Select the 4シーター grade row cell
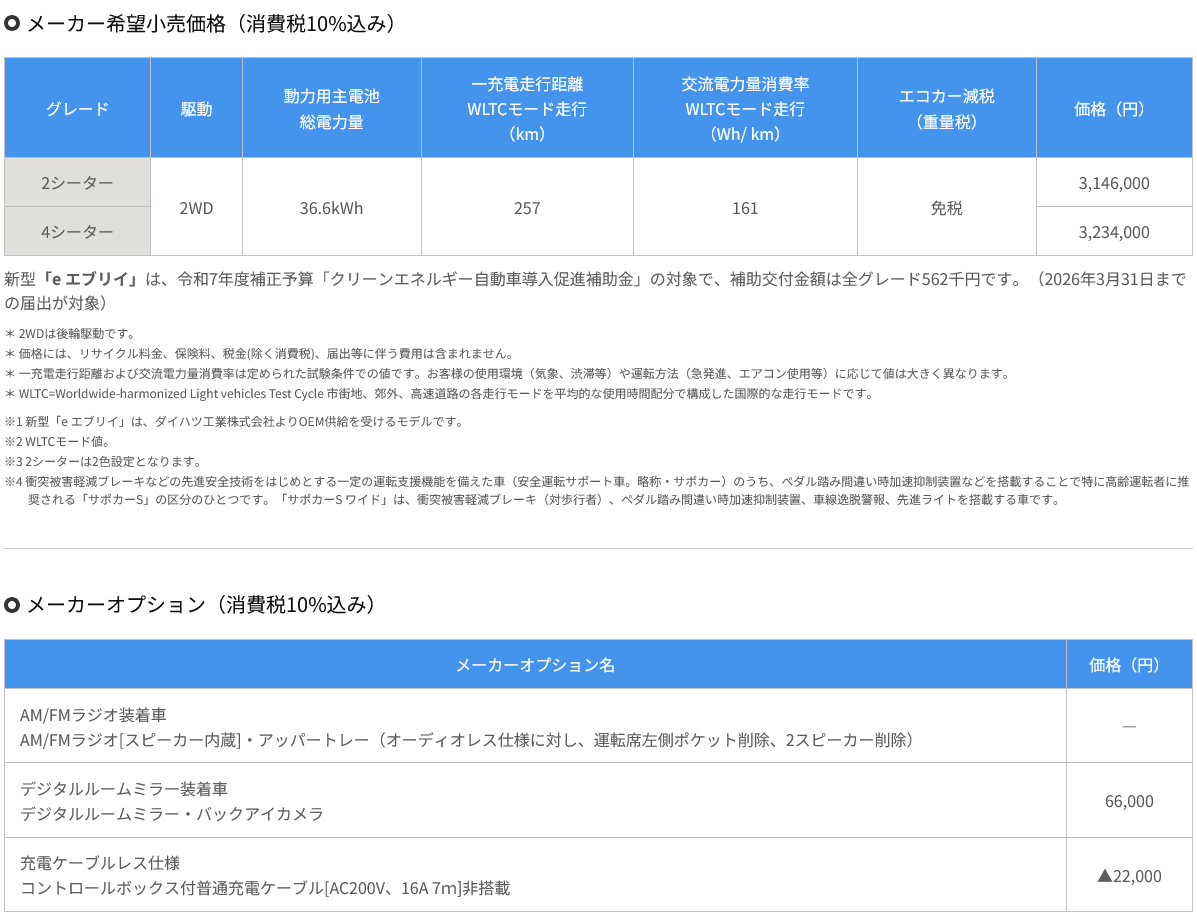The width and height of the screenshot is (1197, 919). tap(77, 232)
